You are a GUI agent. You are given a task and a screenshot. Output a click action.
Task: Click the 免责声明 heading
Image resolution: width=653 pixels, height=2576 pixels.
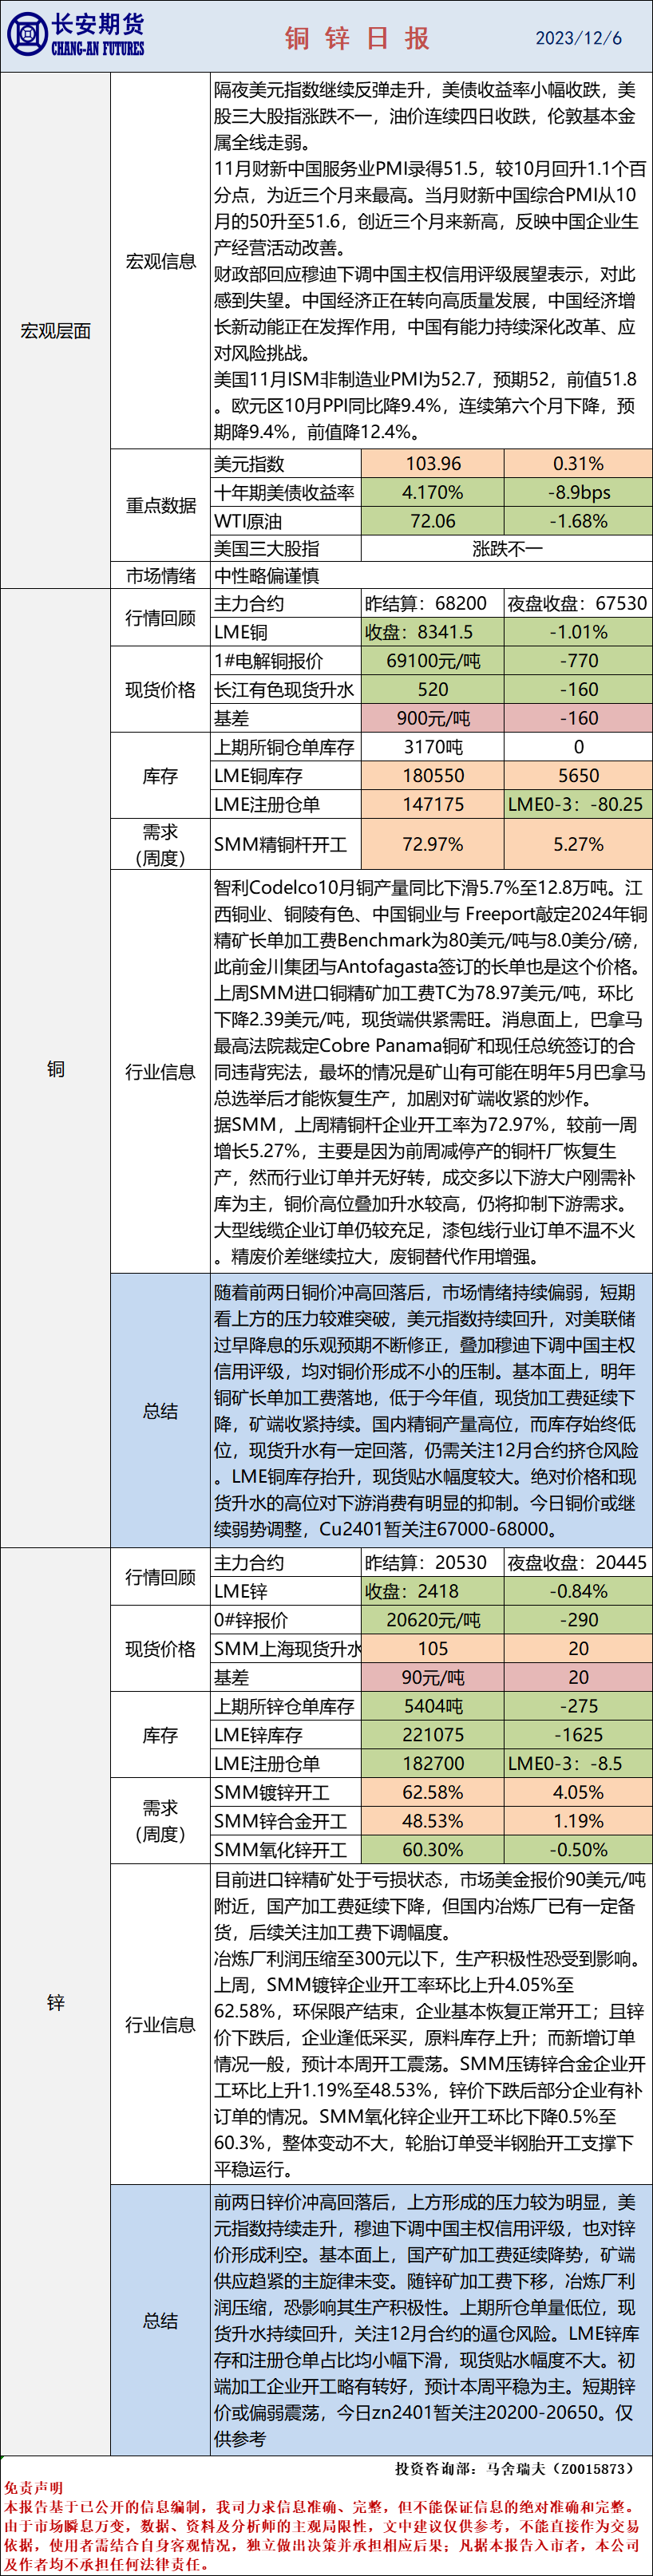pos(32,2487)
